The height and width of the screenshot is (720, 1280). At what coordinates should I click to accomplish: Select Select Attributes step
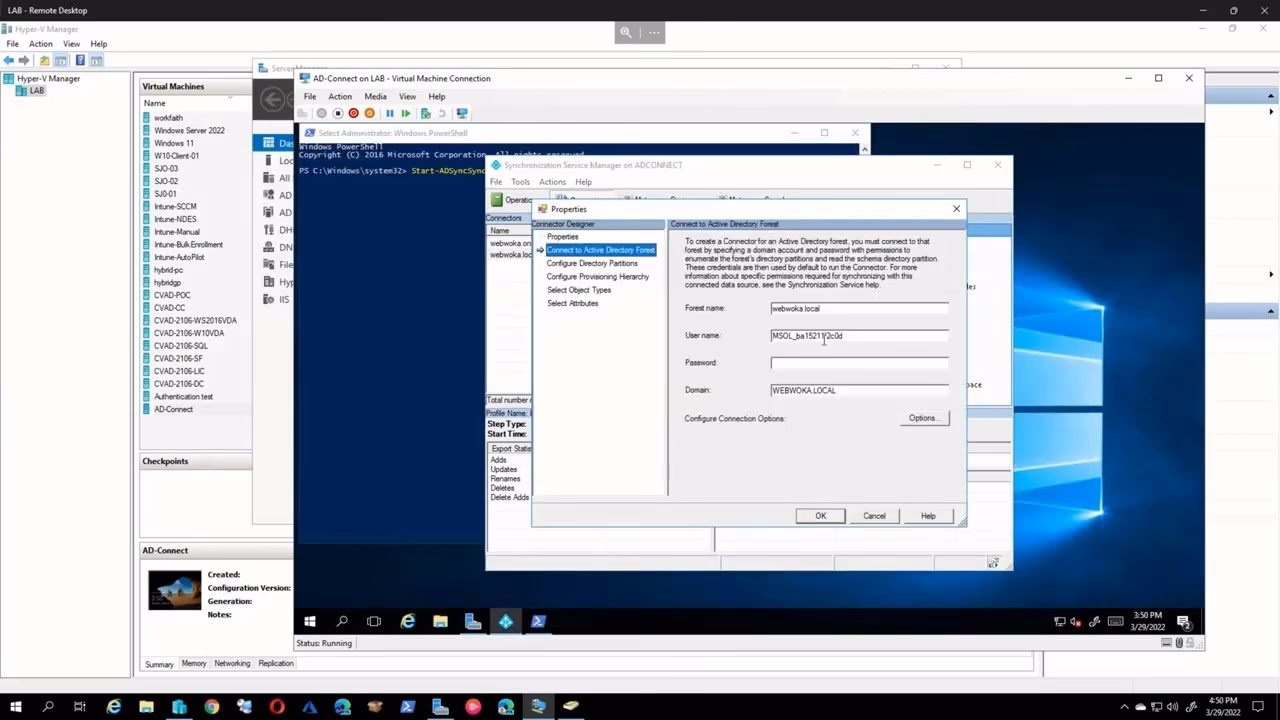pyautogui.click(x=573, y=303)
